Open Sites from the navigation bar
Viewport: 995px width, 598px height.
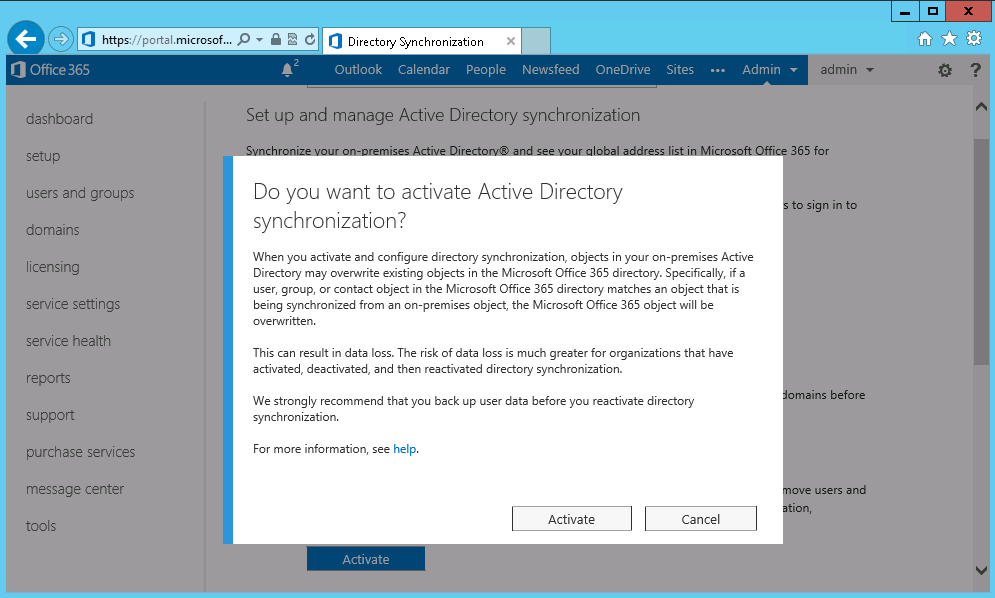680,70
